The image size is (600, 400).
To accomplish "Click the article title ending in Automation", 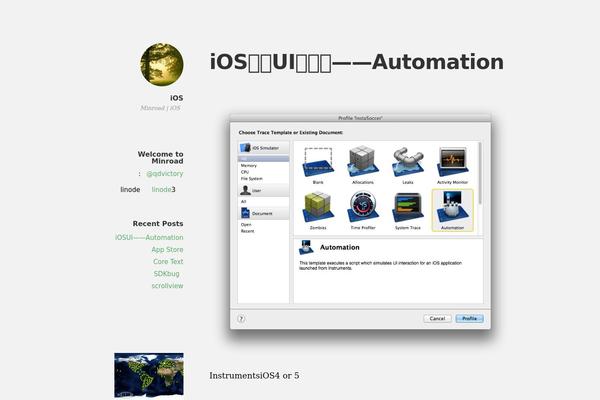I will [357, 62].
